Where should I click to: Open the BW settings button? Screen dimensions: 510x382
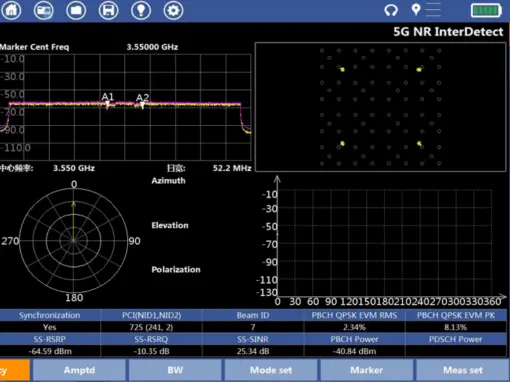(175, 370)
